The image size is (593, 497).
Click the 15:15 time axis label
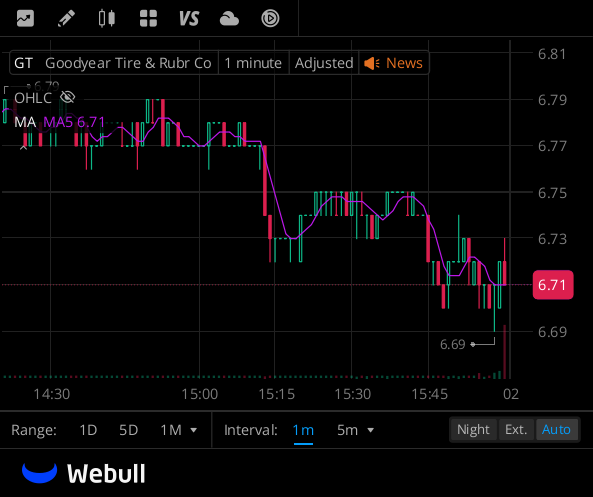coord(276,394)
